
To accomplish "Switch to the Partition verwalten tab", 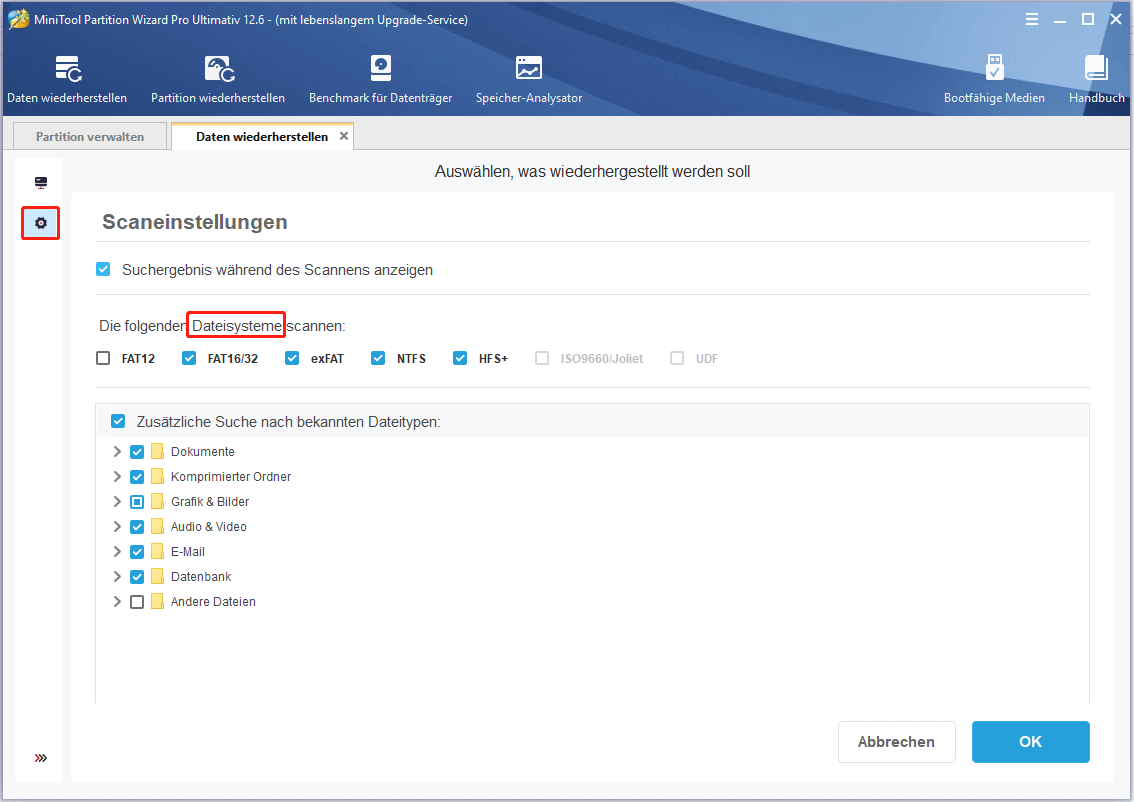I will click(90, 137).
